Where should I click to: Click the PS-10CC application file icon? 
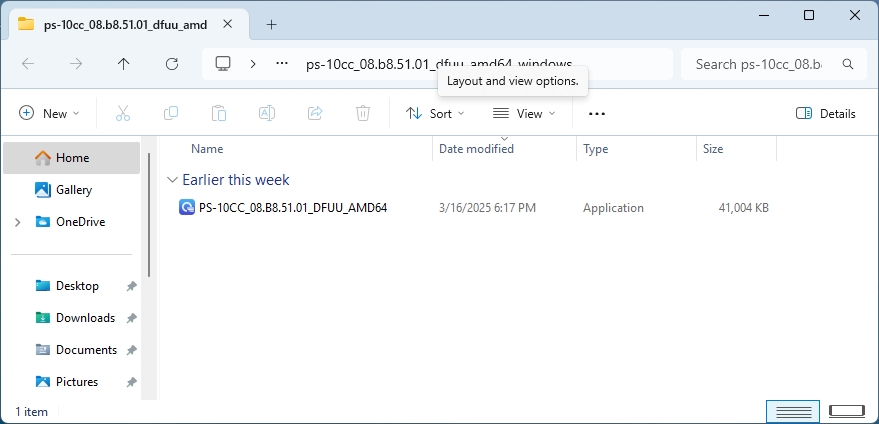coord(187,208)
